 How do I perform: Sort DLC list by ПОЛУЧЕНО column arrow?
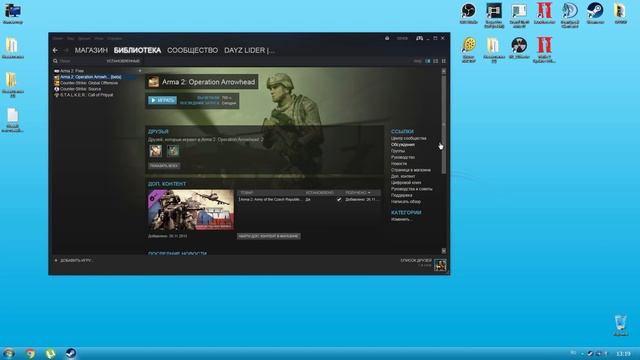(x=369, y=193)
